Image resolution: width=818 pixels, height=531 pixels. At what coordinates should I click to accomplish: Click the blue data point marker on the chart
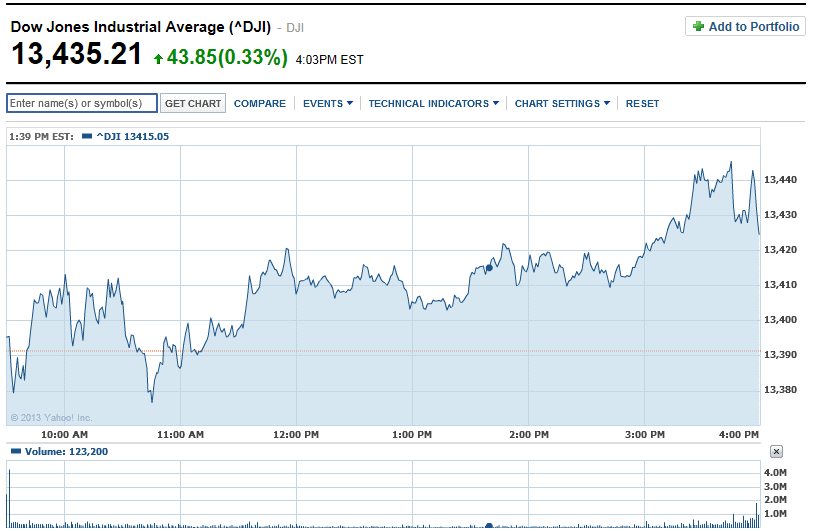489,268
